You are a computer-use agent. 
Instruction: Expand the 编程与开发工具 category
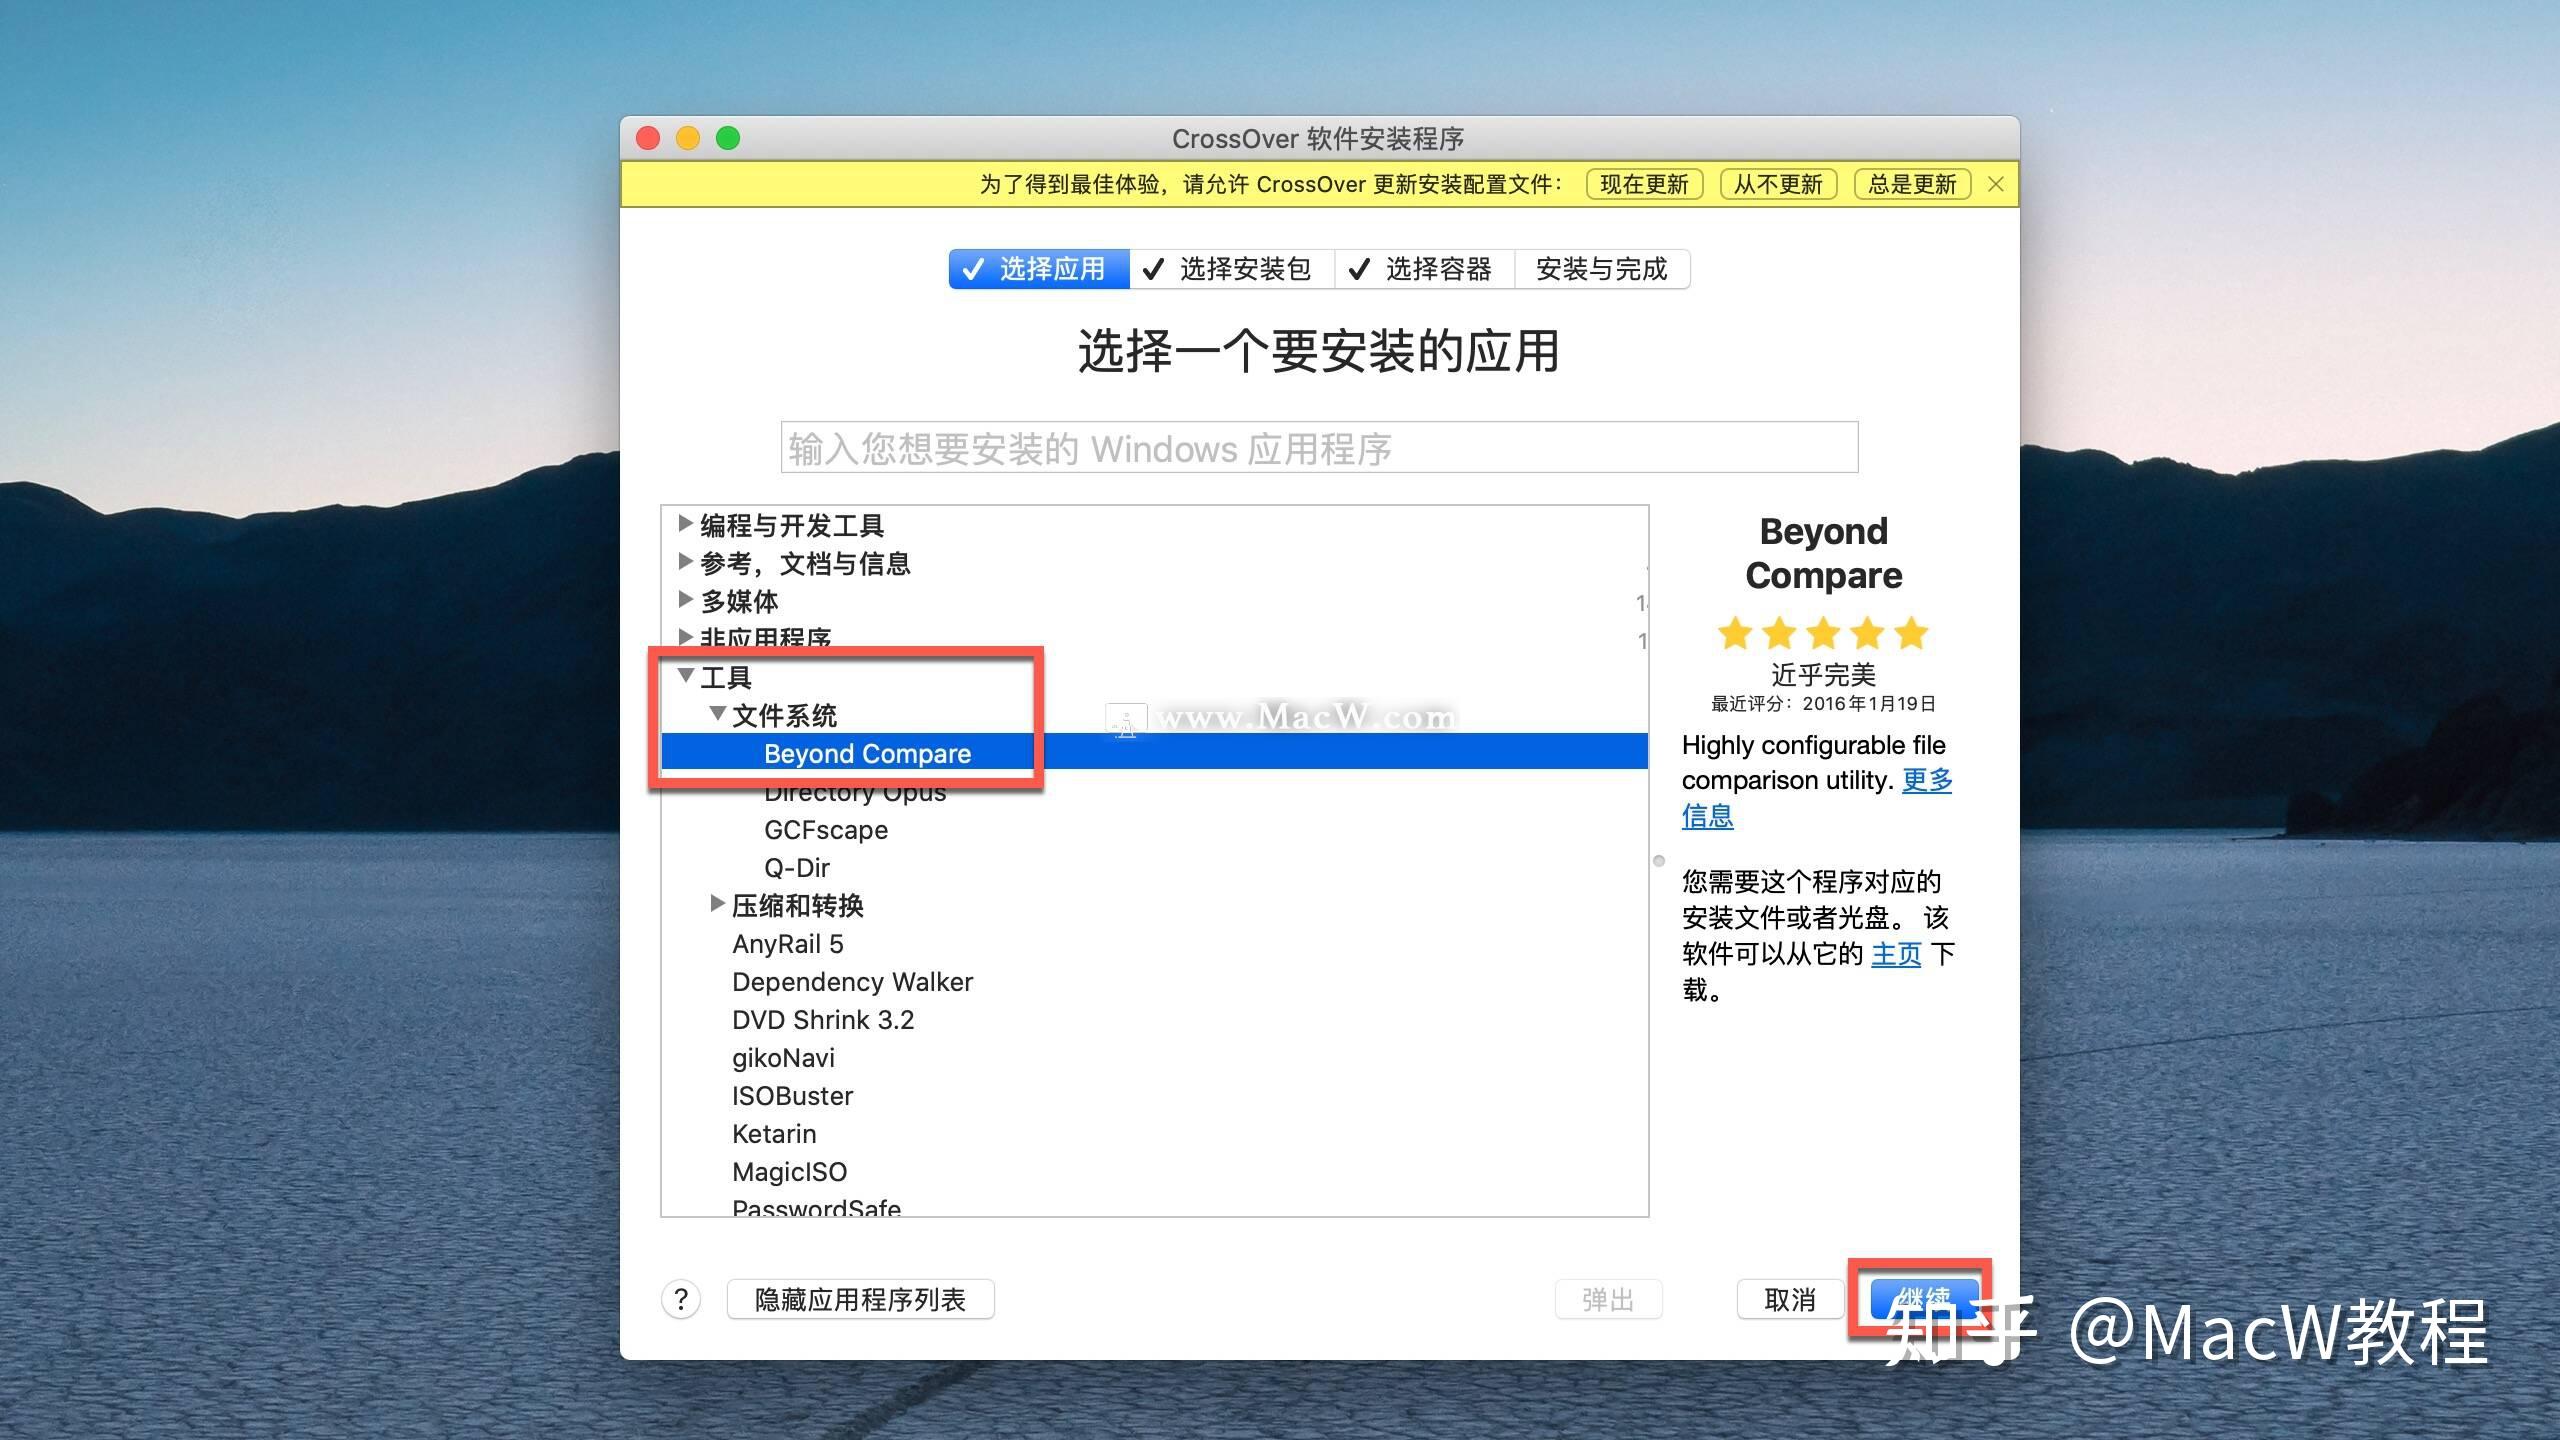click(686, 525)
